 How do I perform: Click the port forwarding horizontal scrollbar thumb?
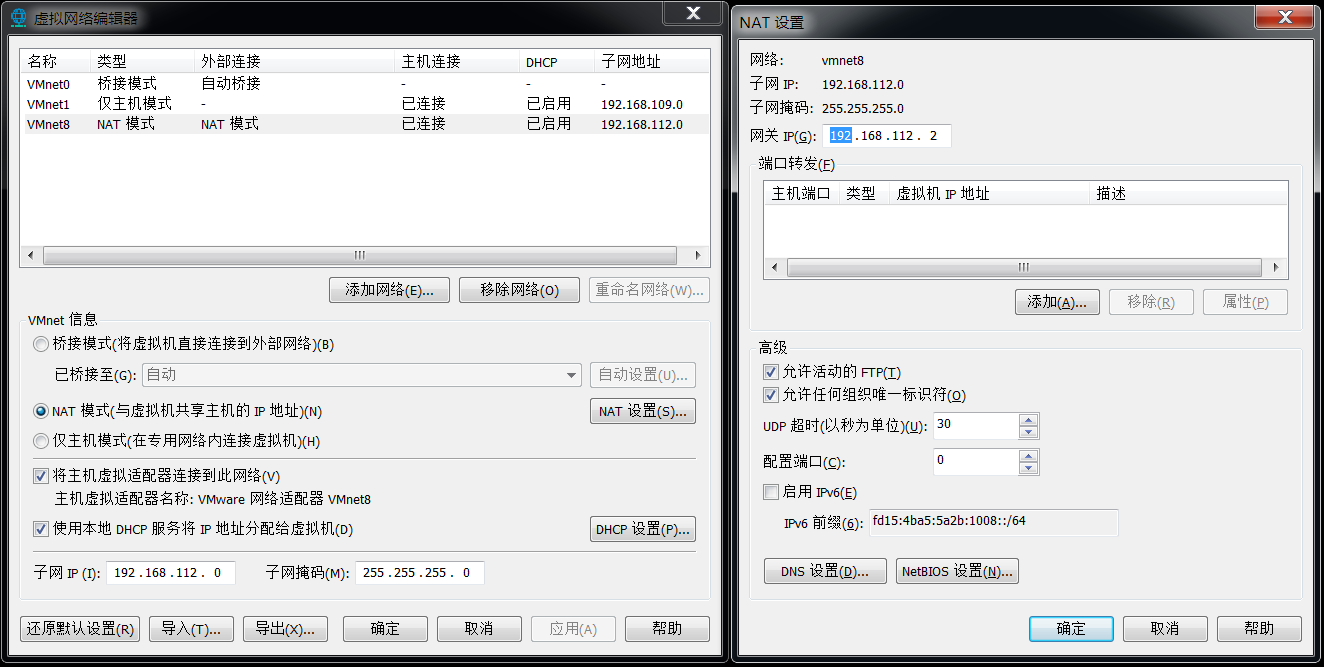[1023, 268]
